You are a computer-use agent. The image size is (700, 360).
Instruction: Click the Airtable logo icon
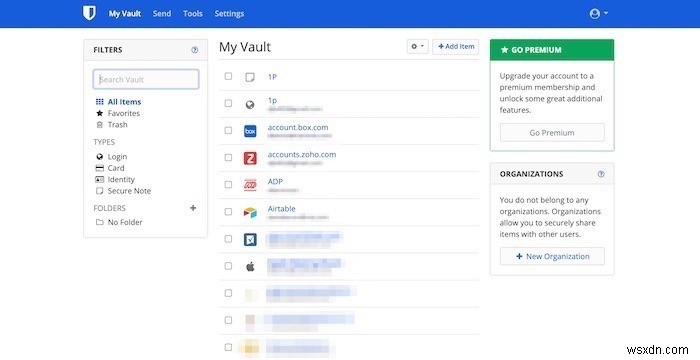(x=250, y=213)
